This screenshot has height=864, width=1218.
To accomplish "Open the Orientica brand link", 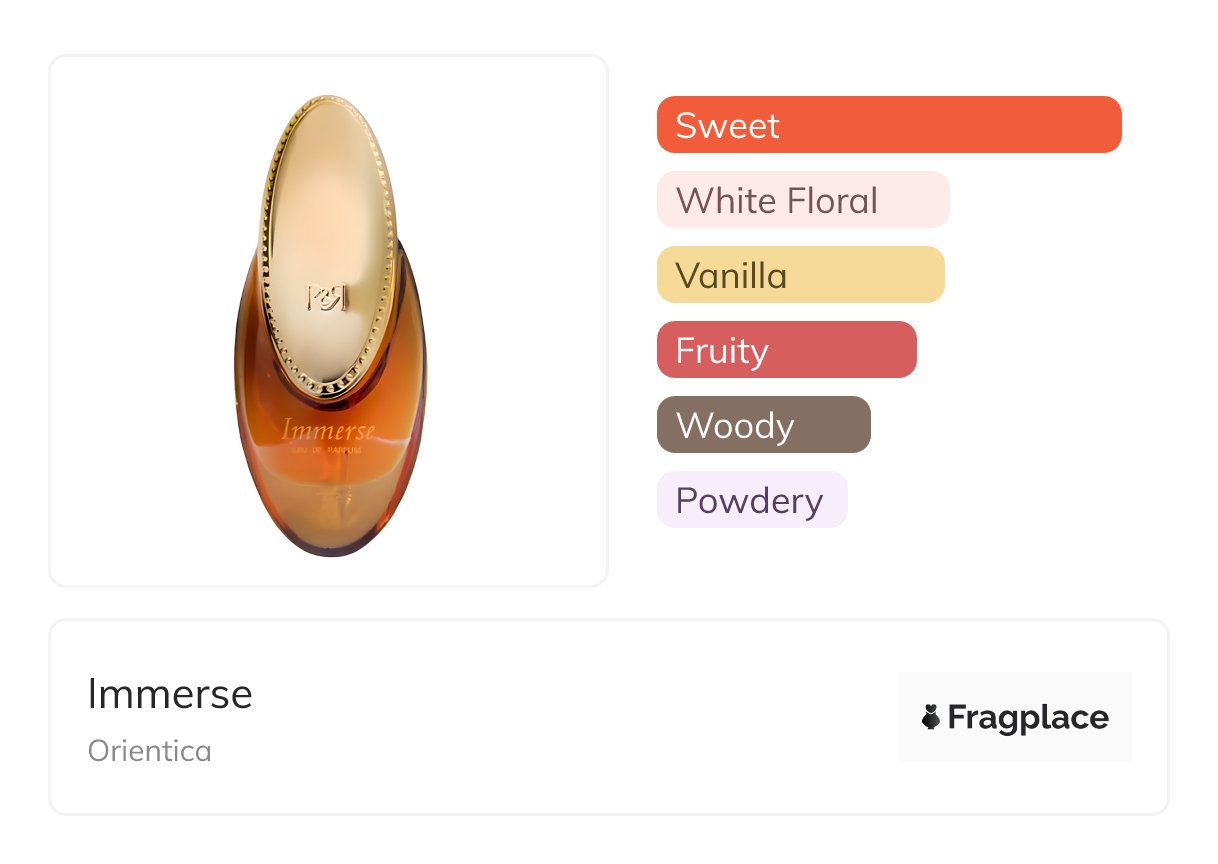I will coord(150,751).
